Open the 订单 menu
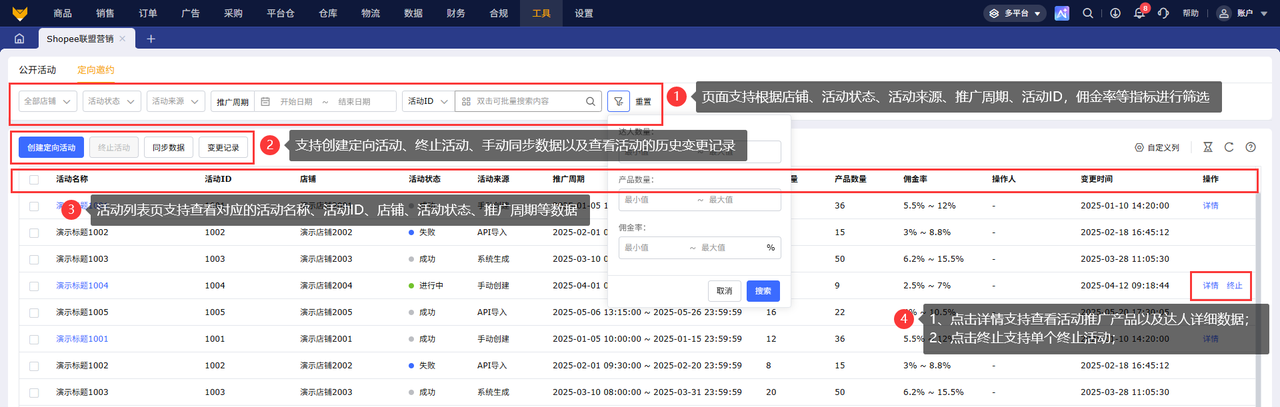 (147, 13)
